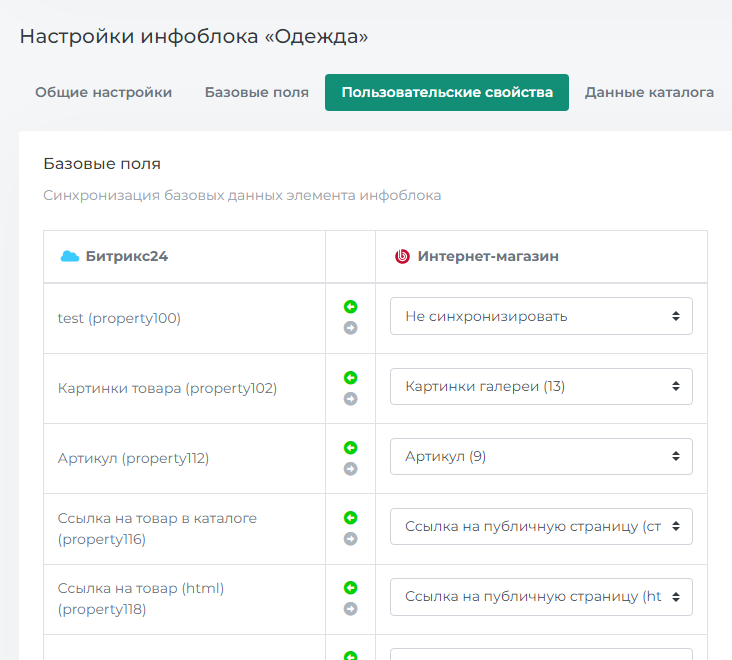Viewport: 732px width, 660px height.
Task: Open the Артикул (9) dropdown
Action: (541, 456)
